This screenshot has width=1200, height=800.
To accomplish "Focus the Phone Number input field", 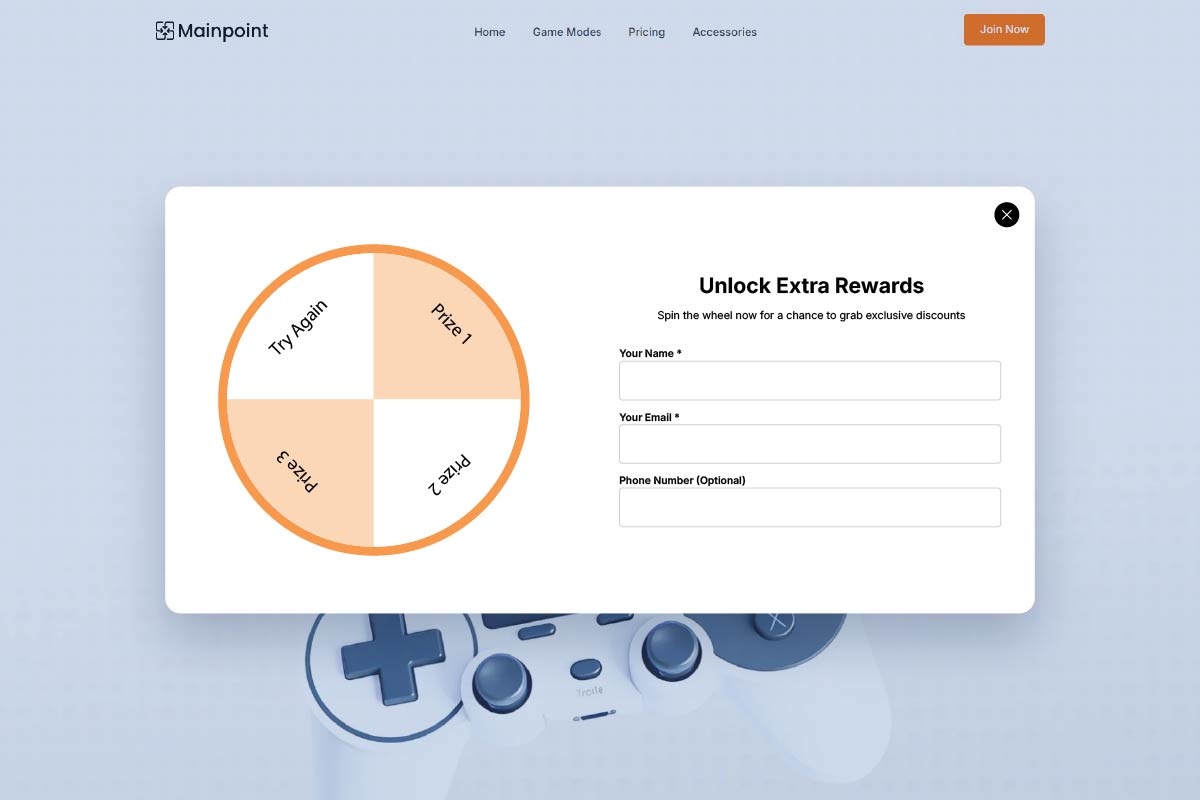I will click(x=810, y=507).
